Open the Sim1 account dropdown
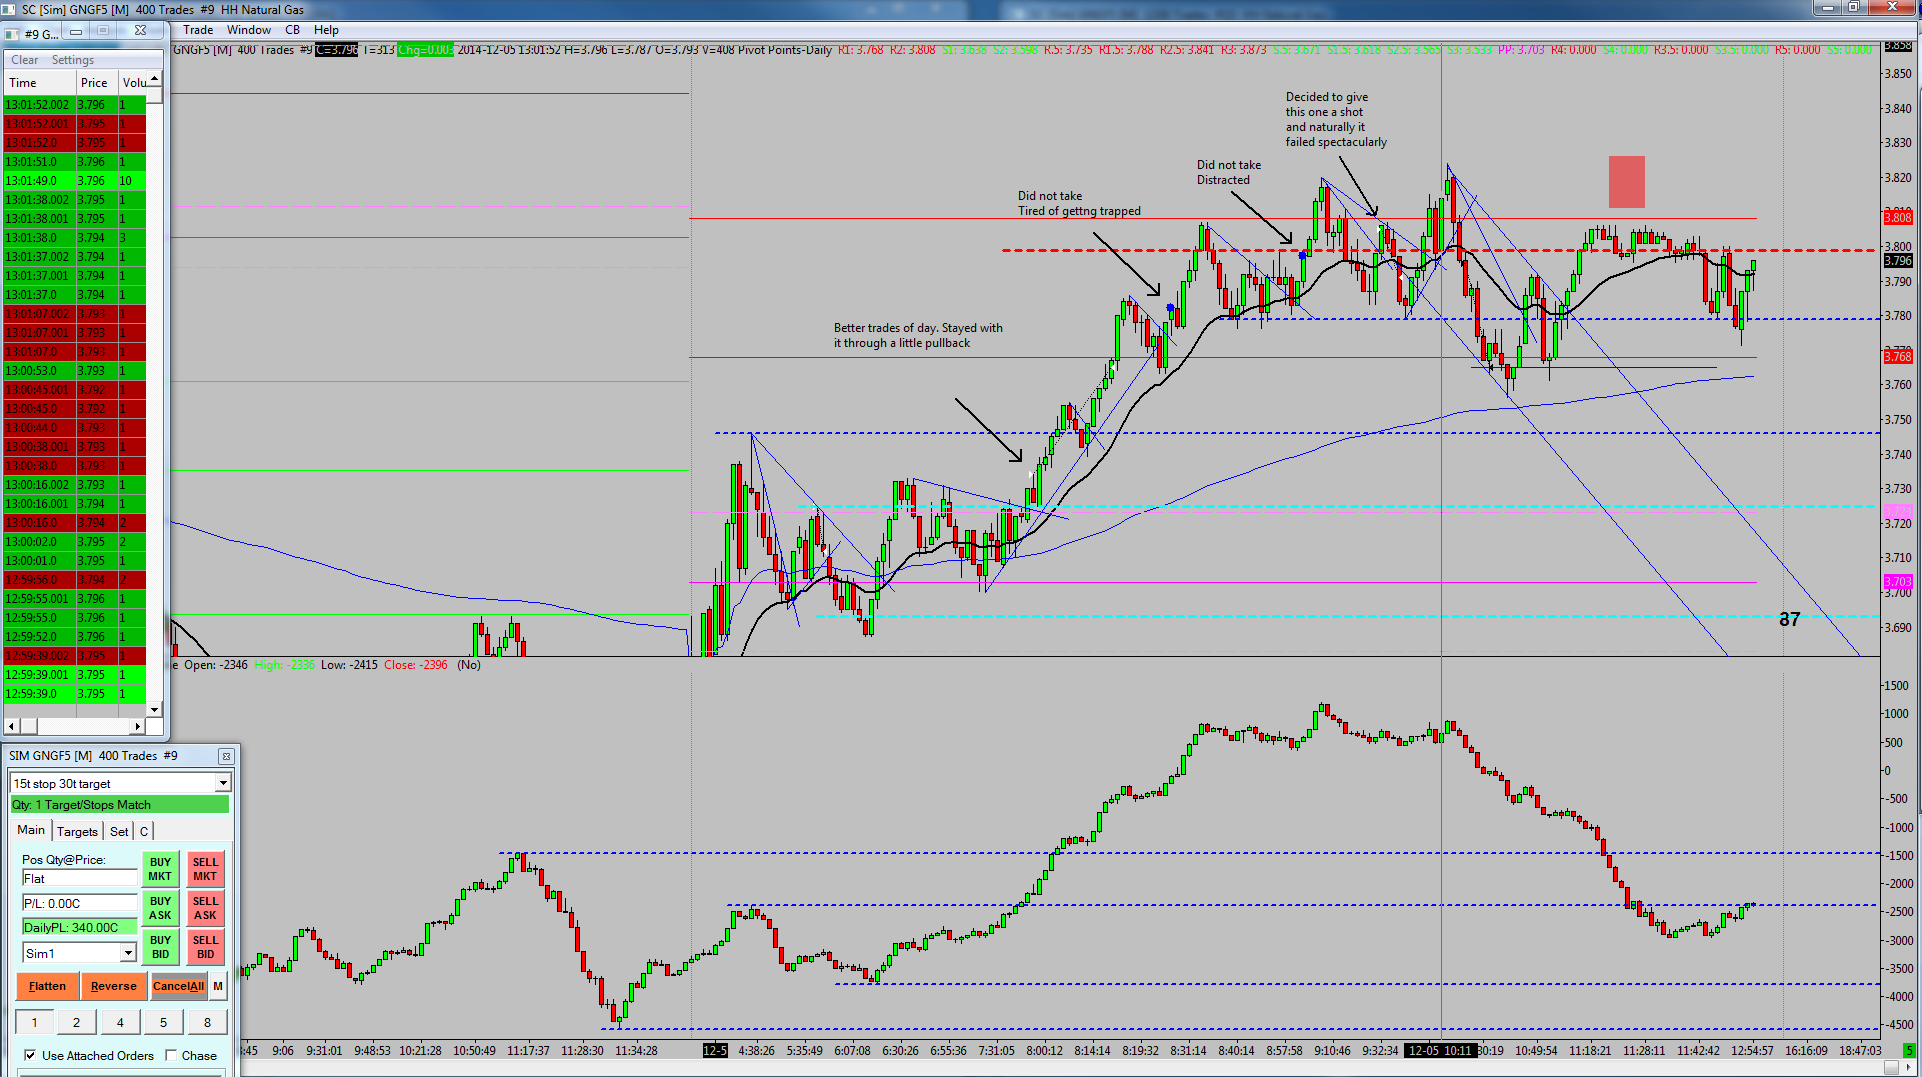Image resolution: width=1922 pixels, height=1077 pixels. pyautogui.click(x=128, y=953)
